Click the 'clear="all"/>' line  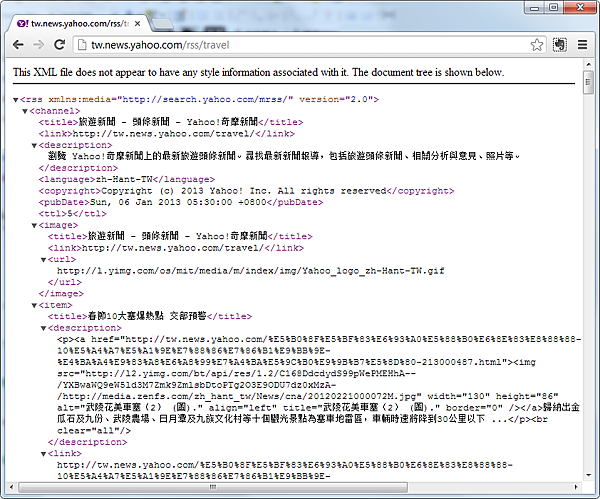click(x=94, y=431)
